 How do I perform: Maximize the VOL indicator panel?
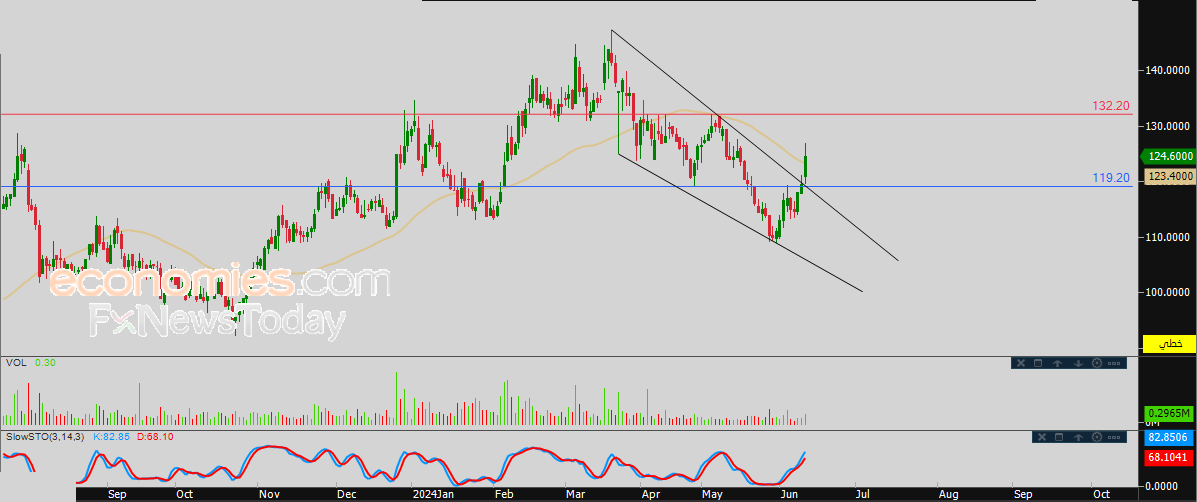[x=1038, y=363]
